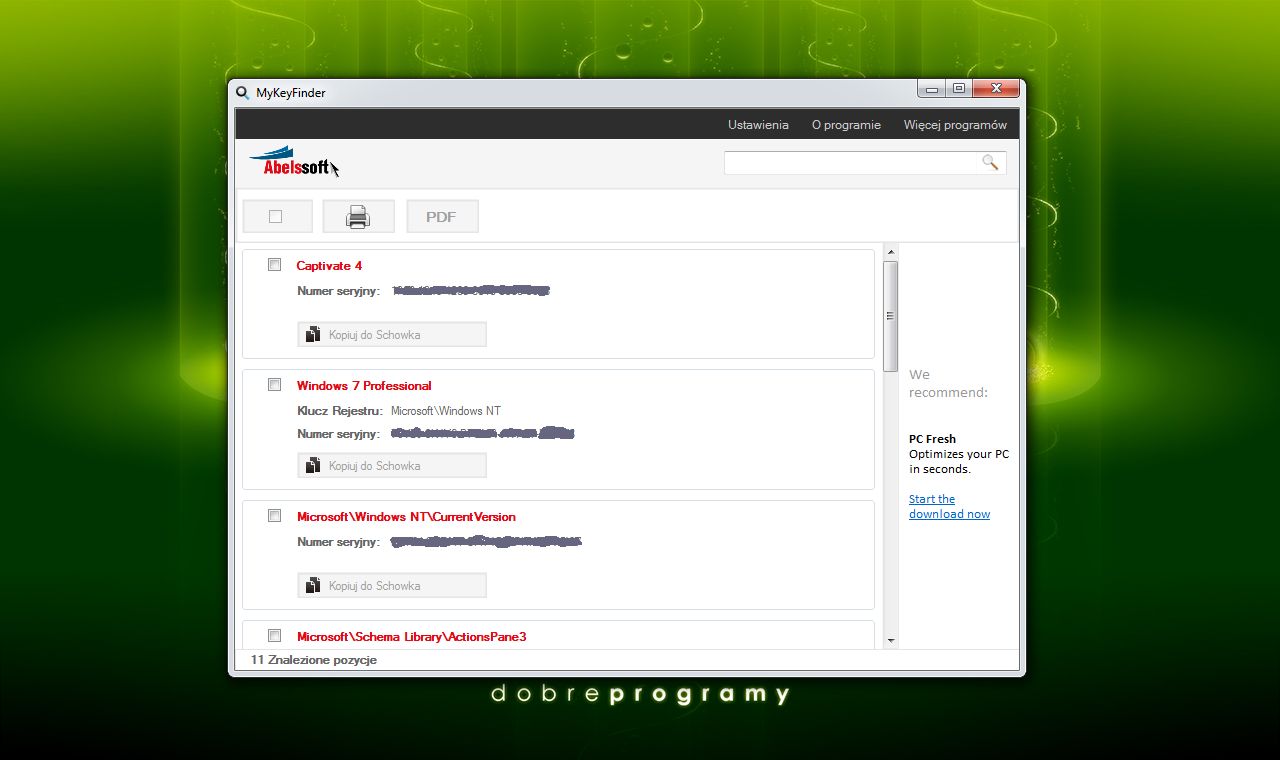This screenshot has height=760, width=1280.
Task: Open the O programie menu
Action: click(x=846, y=125)
